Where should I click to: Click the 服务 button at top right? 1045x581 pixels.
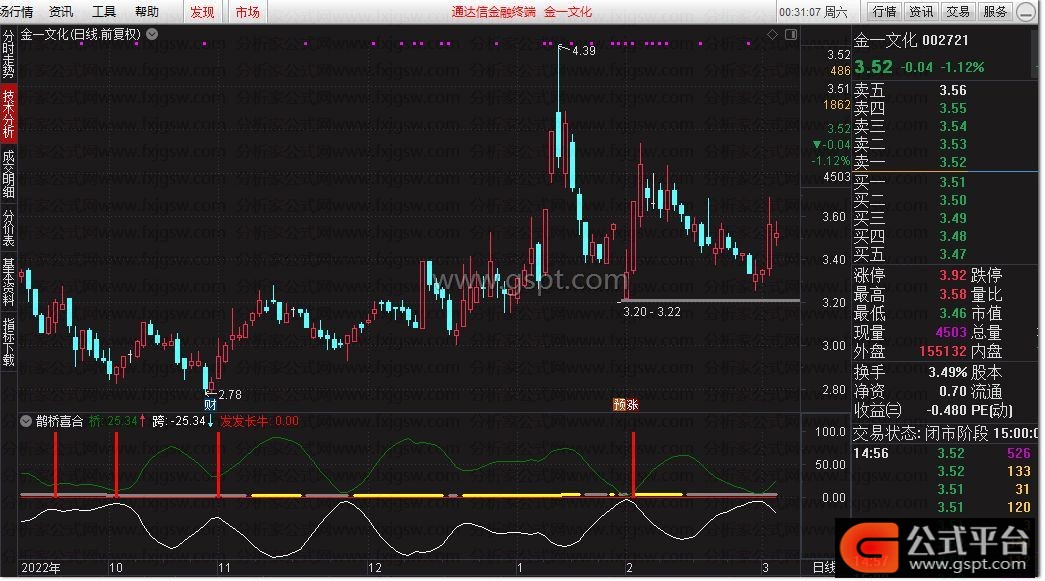(x=994, y=11)
